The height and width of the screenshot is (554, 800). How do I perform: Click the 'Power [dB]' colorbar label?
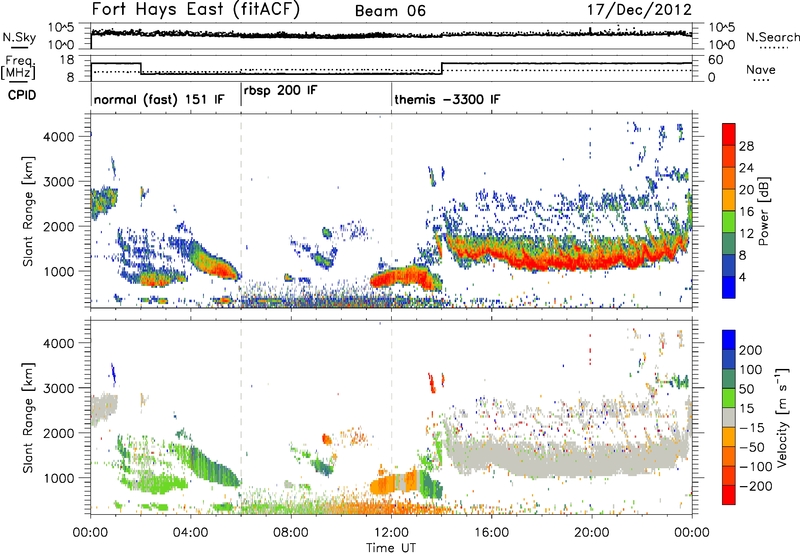point(763,211)
